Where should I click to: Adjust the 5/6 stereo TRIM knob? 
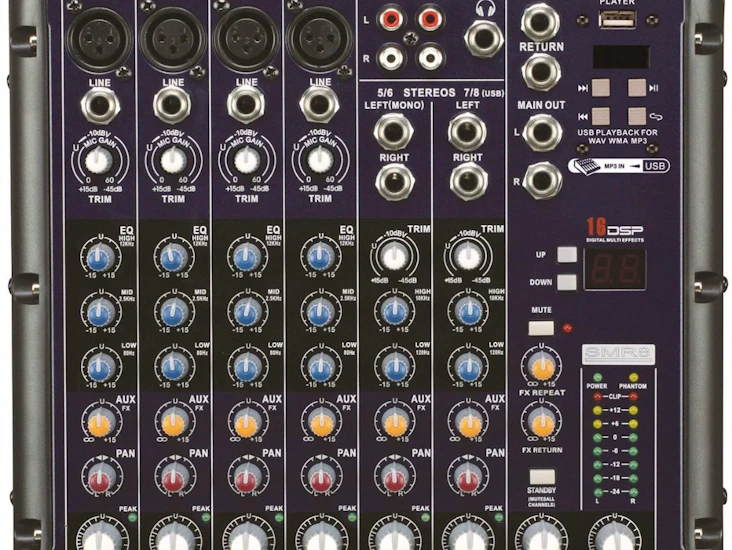click(394, 256)
